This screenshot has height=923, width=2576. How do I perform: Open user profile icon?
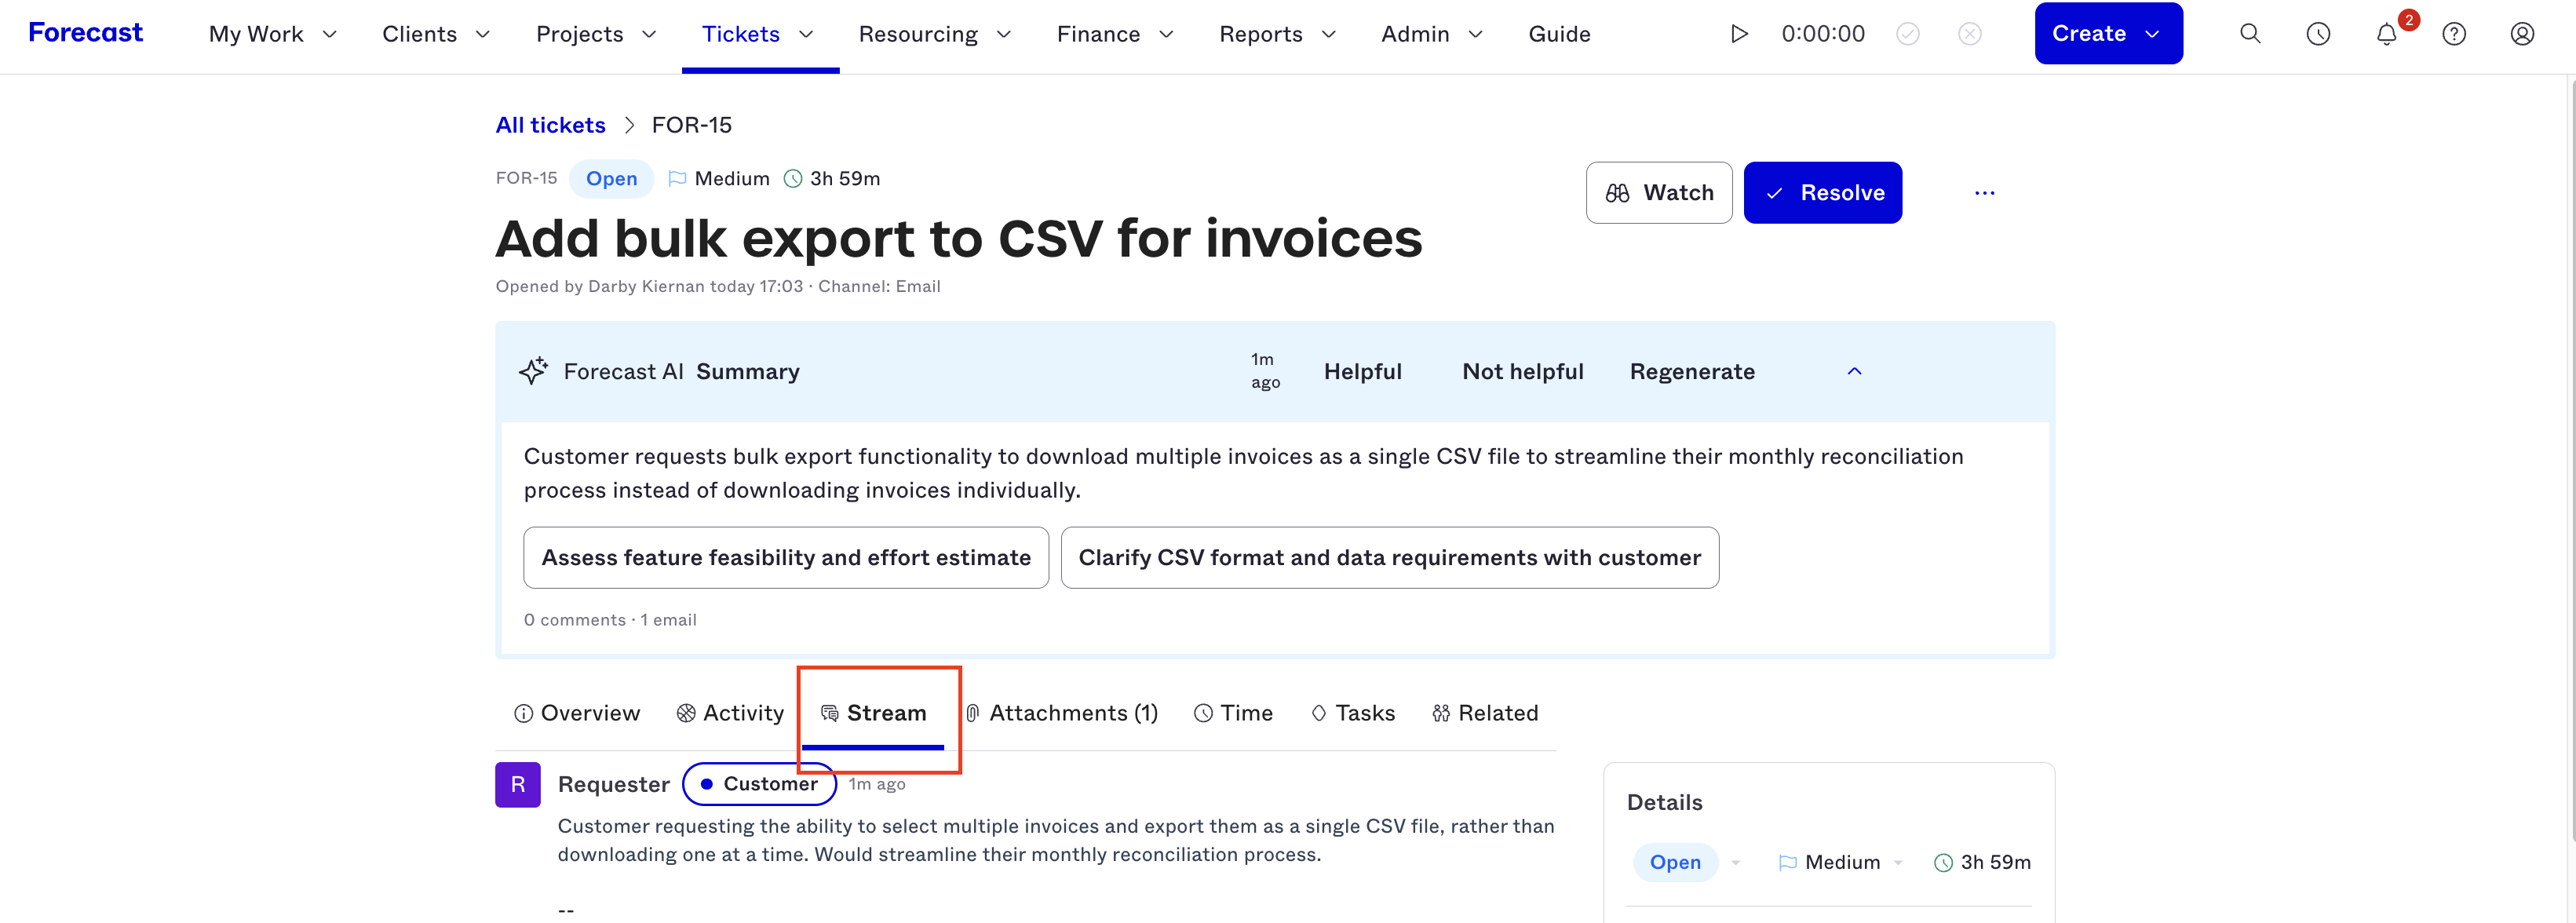coord(2522,34)
